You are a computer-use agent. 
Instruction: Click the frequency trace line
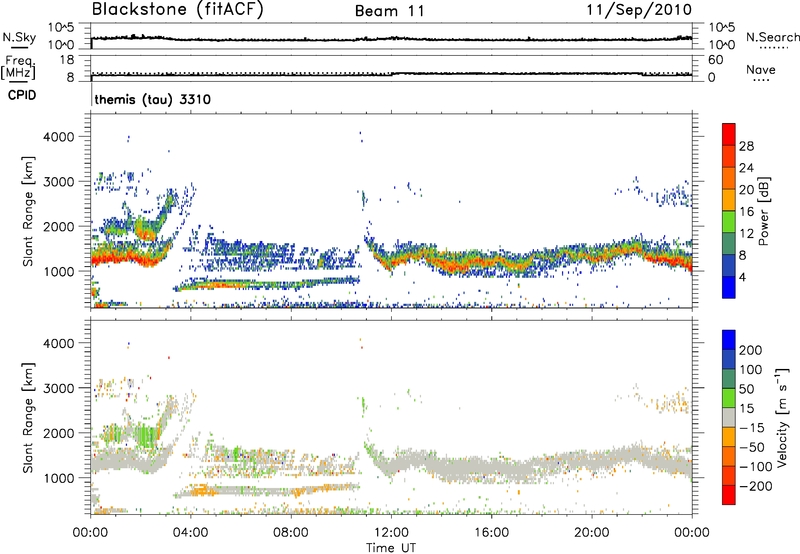[391, 75]
